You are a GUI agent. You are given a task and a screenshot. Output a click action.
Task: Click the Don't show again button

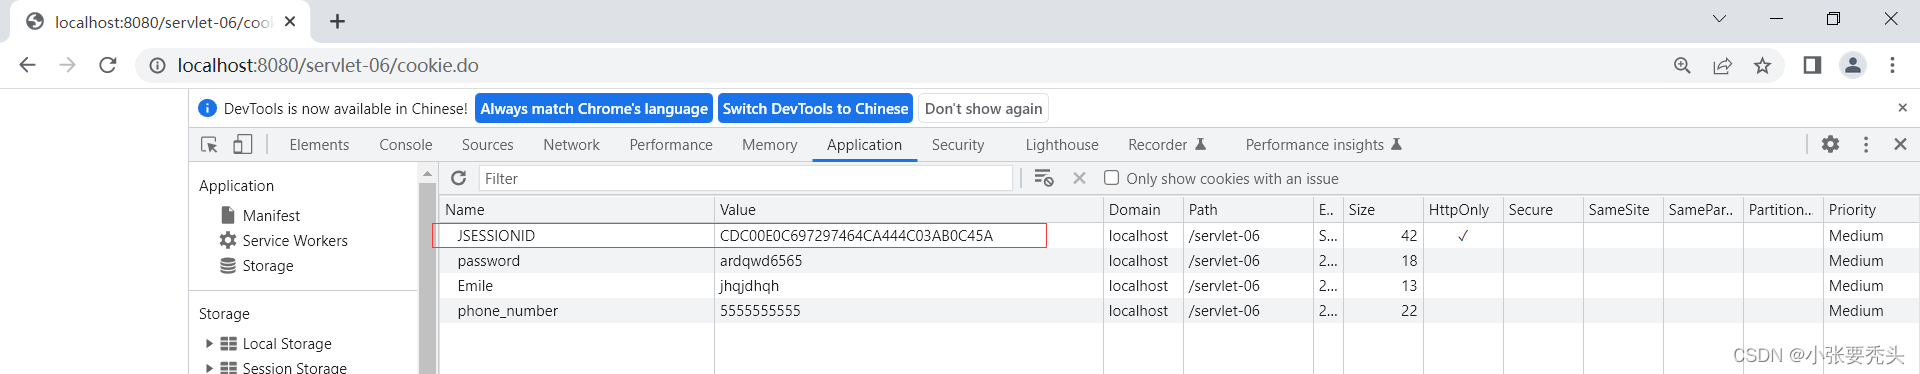(983, 108)
